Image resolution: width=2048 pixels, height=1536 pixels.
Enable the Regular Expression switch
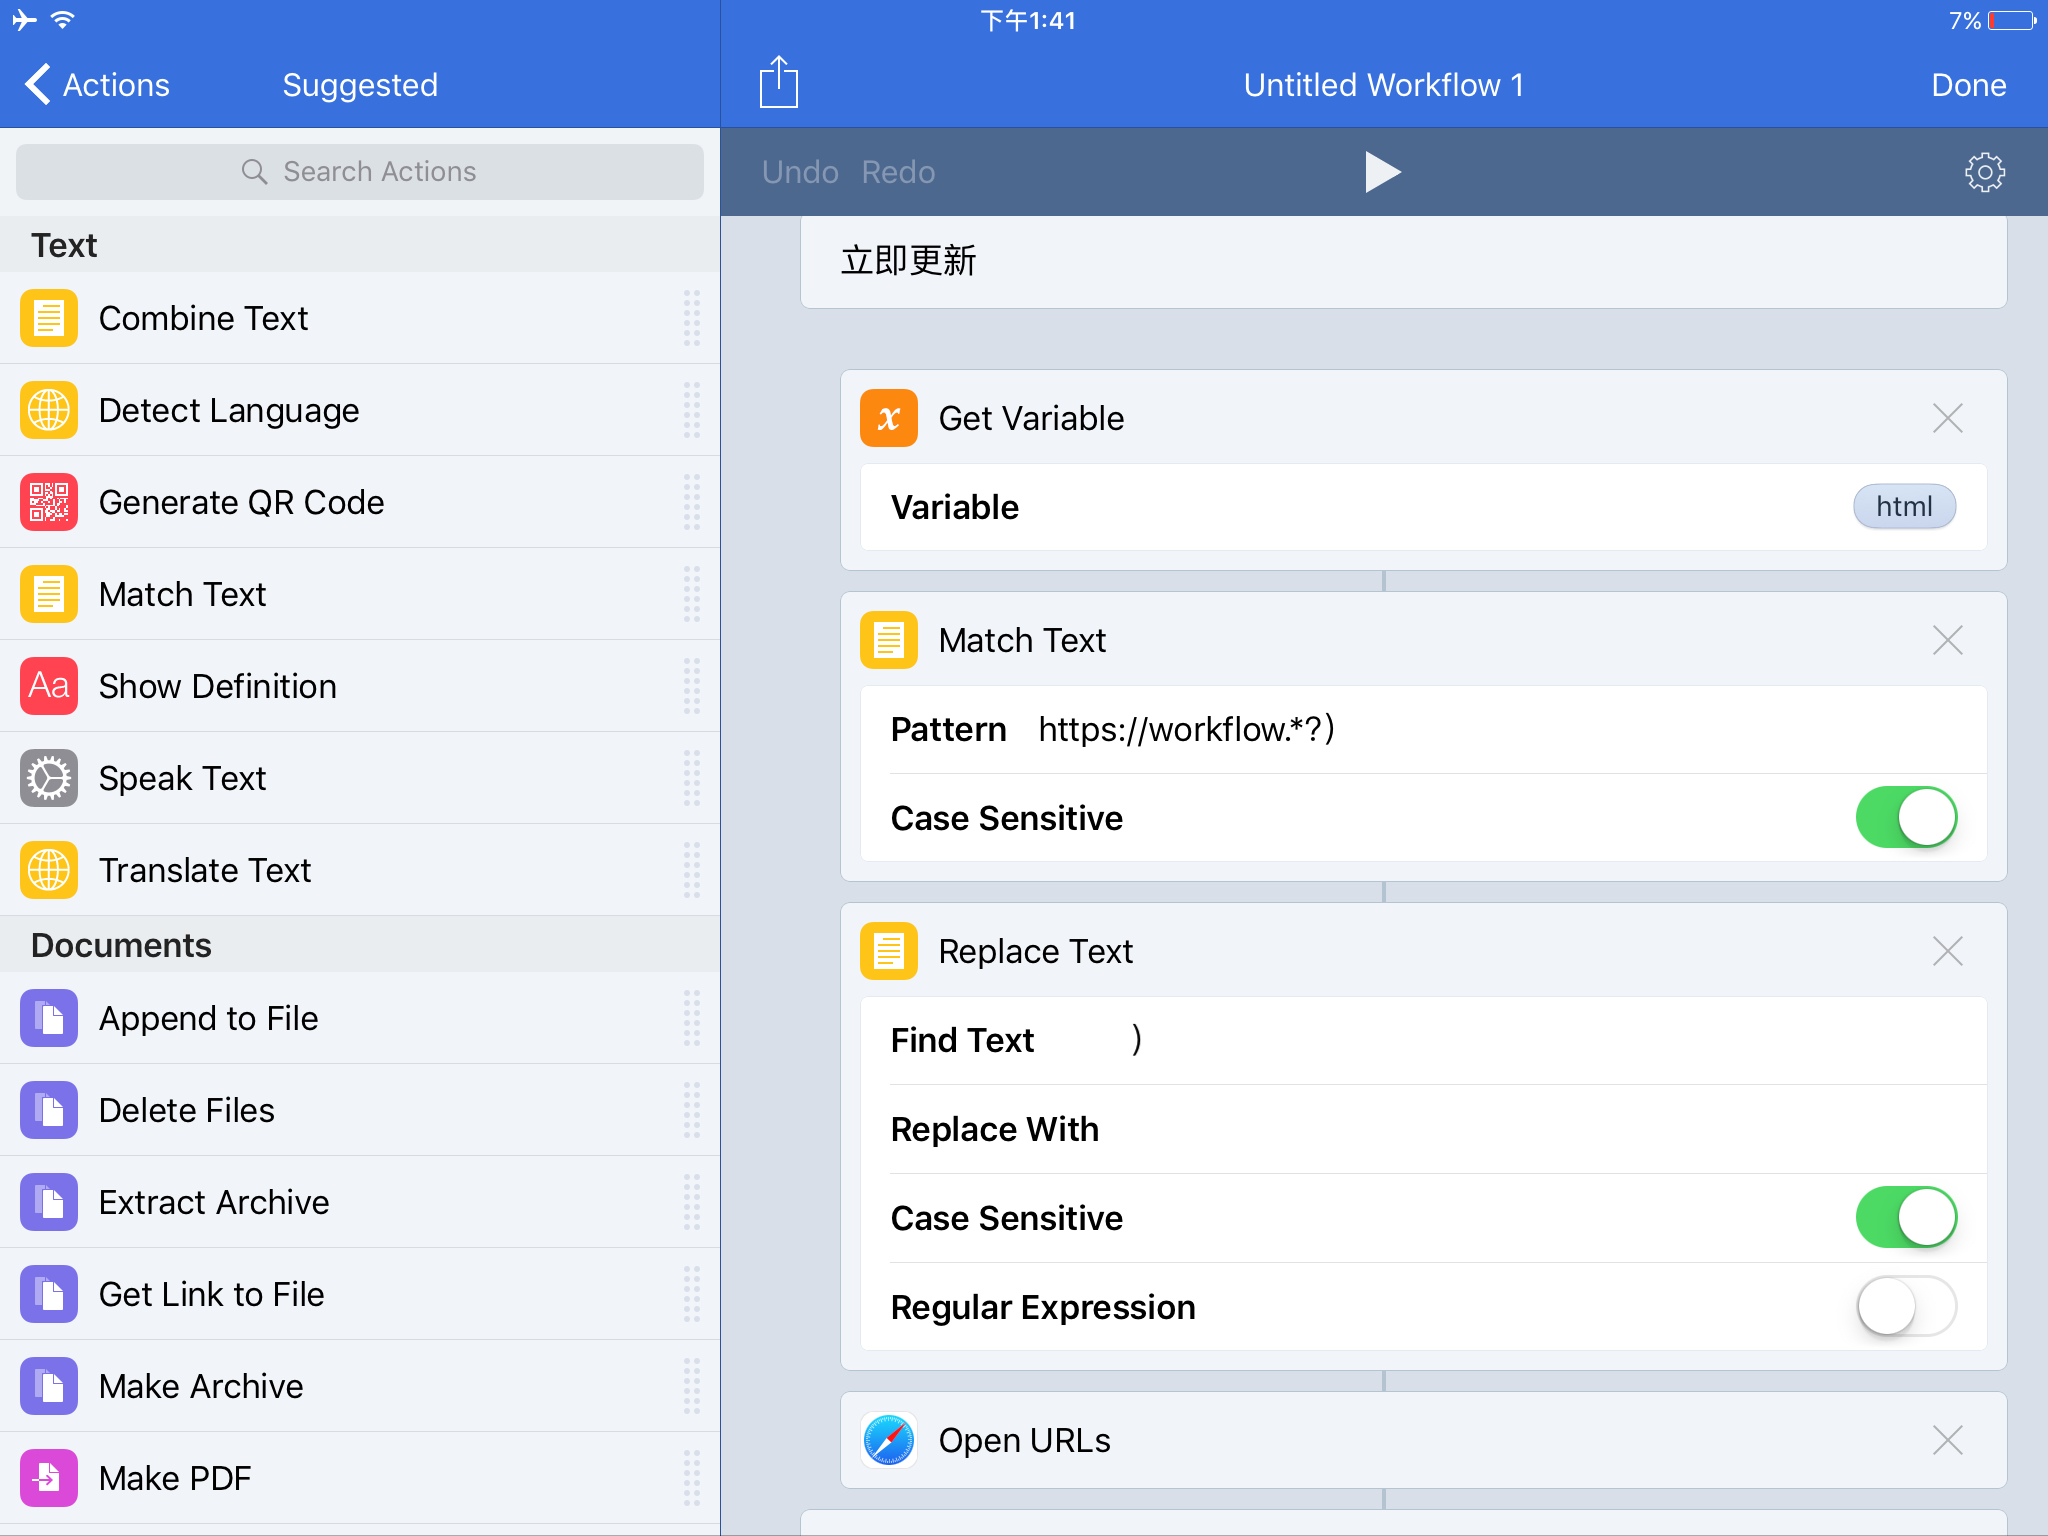pyautogui.click(x=1906, y=1307)
